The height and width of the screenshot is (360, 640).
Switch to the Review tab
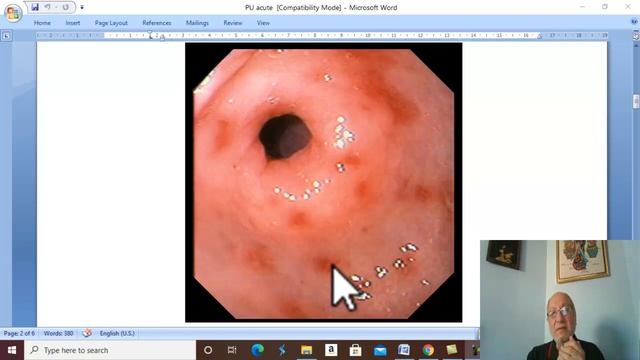click(x=233, y=23)
